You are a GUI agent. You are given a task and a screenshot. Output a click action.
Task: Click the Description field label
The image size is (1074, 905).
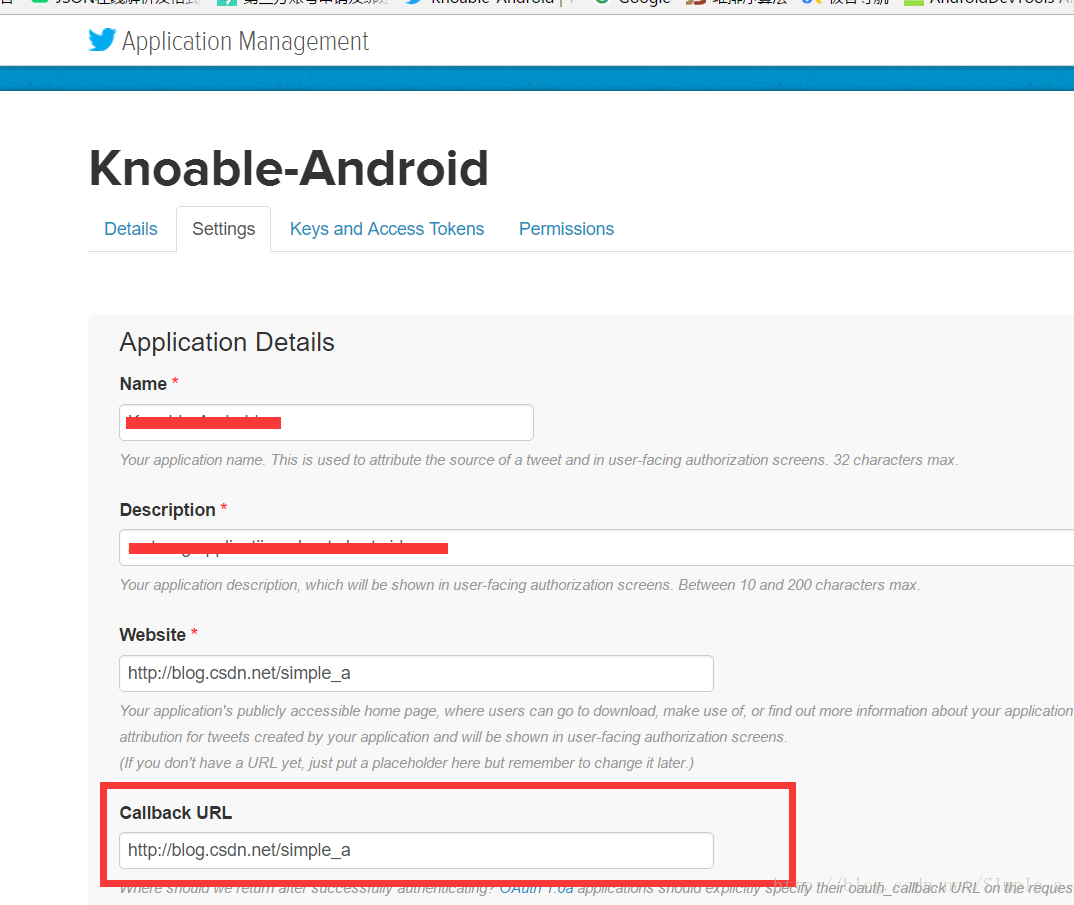tap(167, 510)
